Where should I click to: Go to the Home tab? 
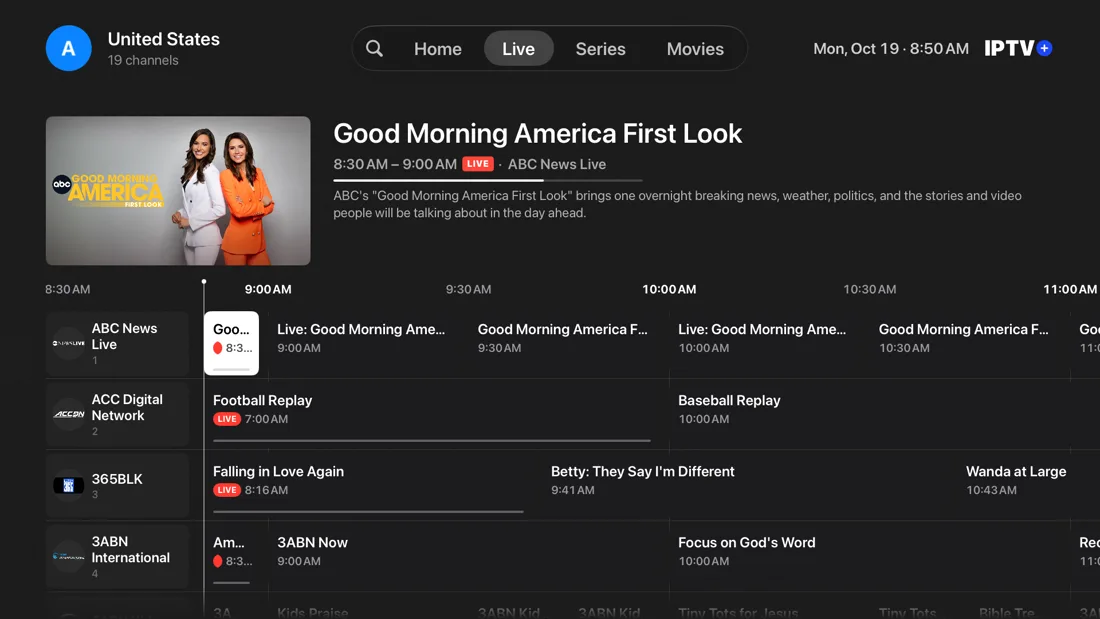point(438,48)
